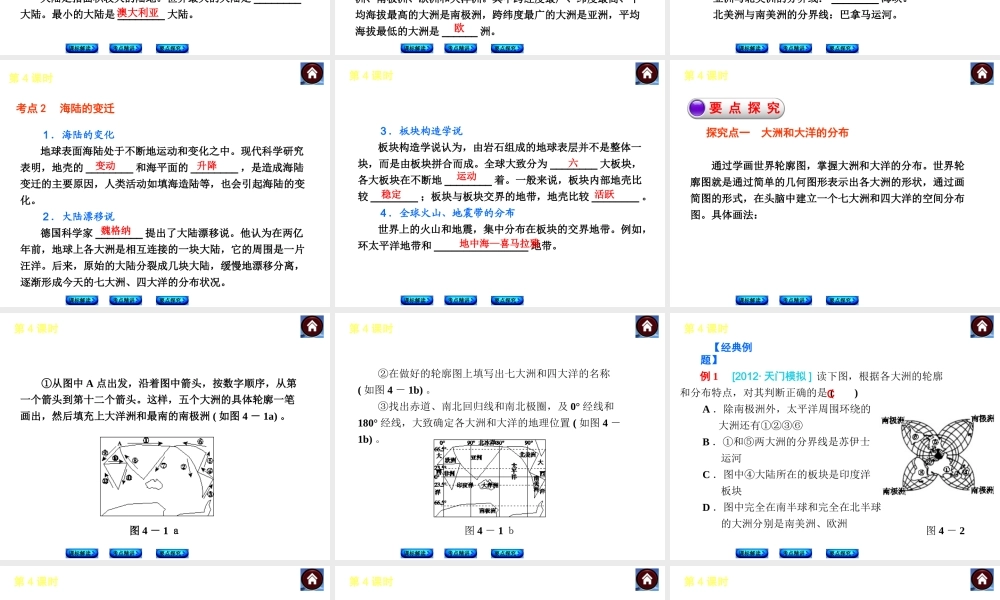Image resolution: width=1000 pixels, height=600 pixels.
Task: Click the red answer 活跃
Action: pyautogui.click(x=604, y=194)
